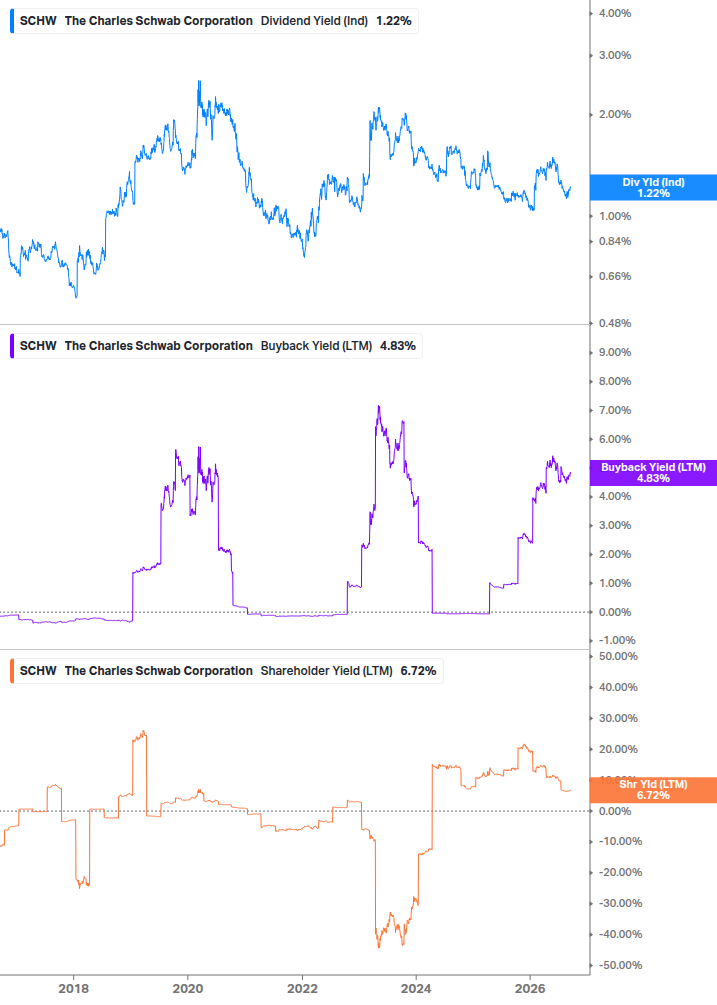The width and height of the screenshot is (717, 1005).
Task: Click the blue color bar of Dividend Yield legend
Action: (12, 21)
